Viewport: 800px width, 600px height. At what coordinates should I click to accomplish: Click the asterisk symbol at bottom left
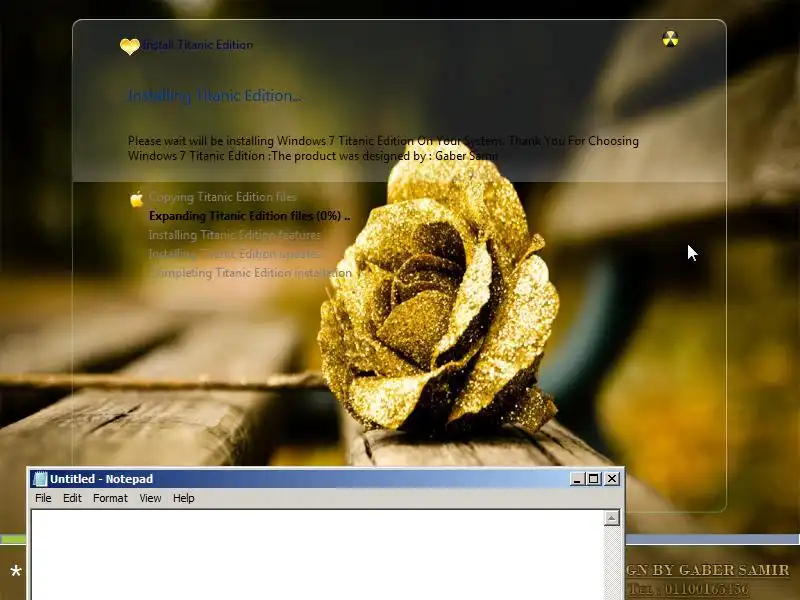pos(16,571)
